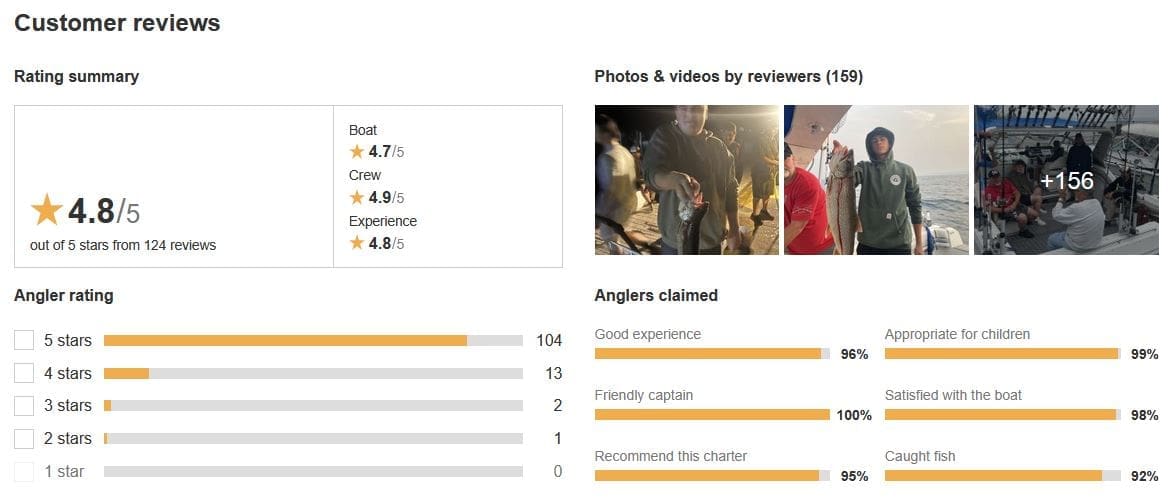Click the Photos & videos by reviewers heading
The image size is (1175, 499).
[728, 76]
